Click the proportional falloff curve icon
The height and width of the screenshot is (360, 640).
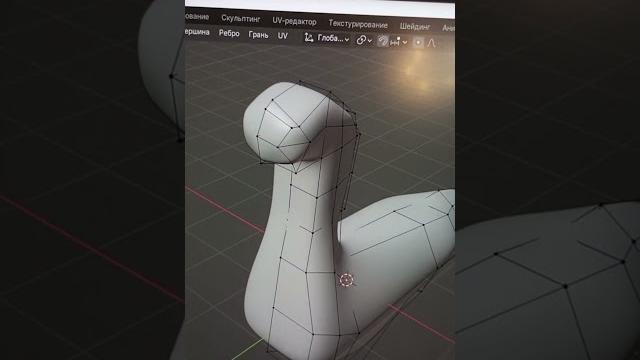(432, 43)
